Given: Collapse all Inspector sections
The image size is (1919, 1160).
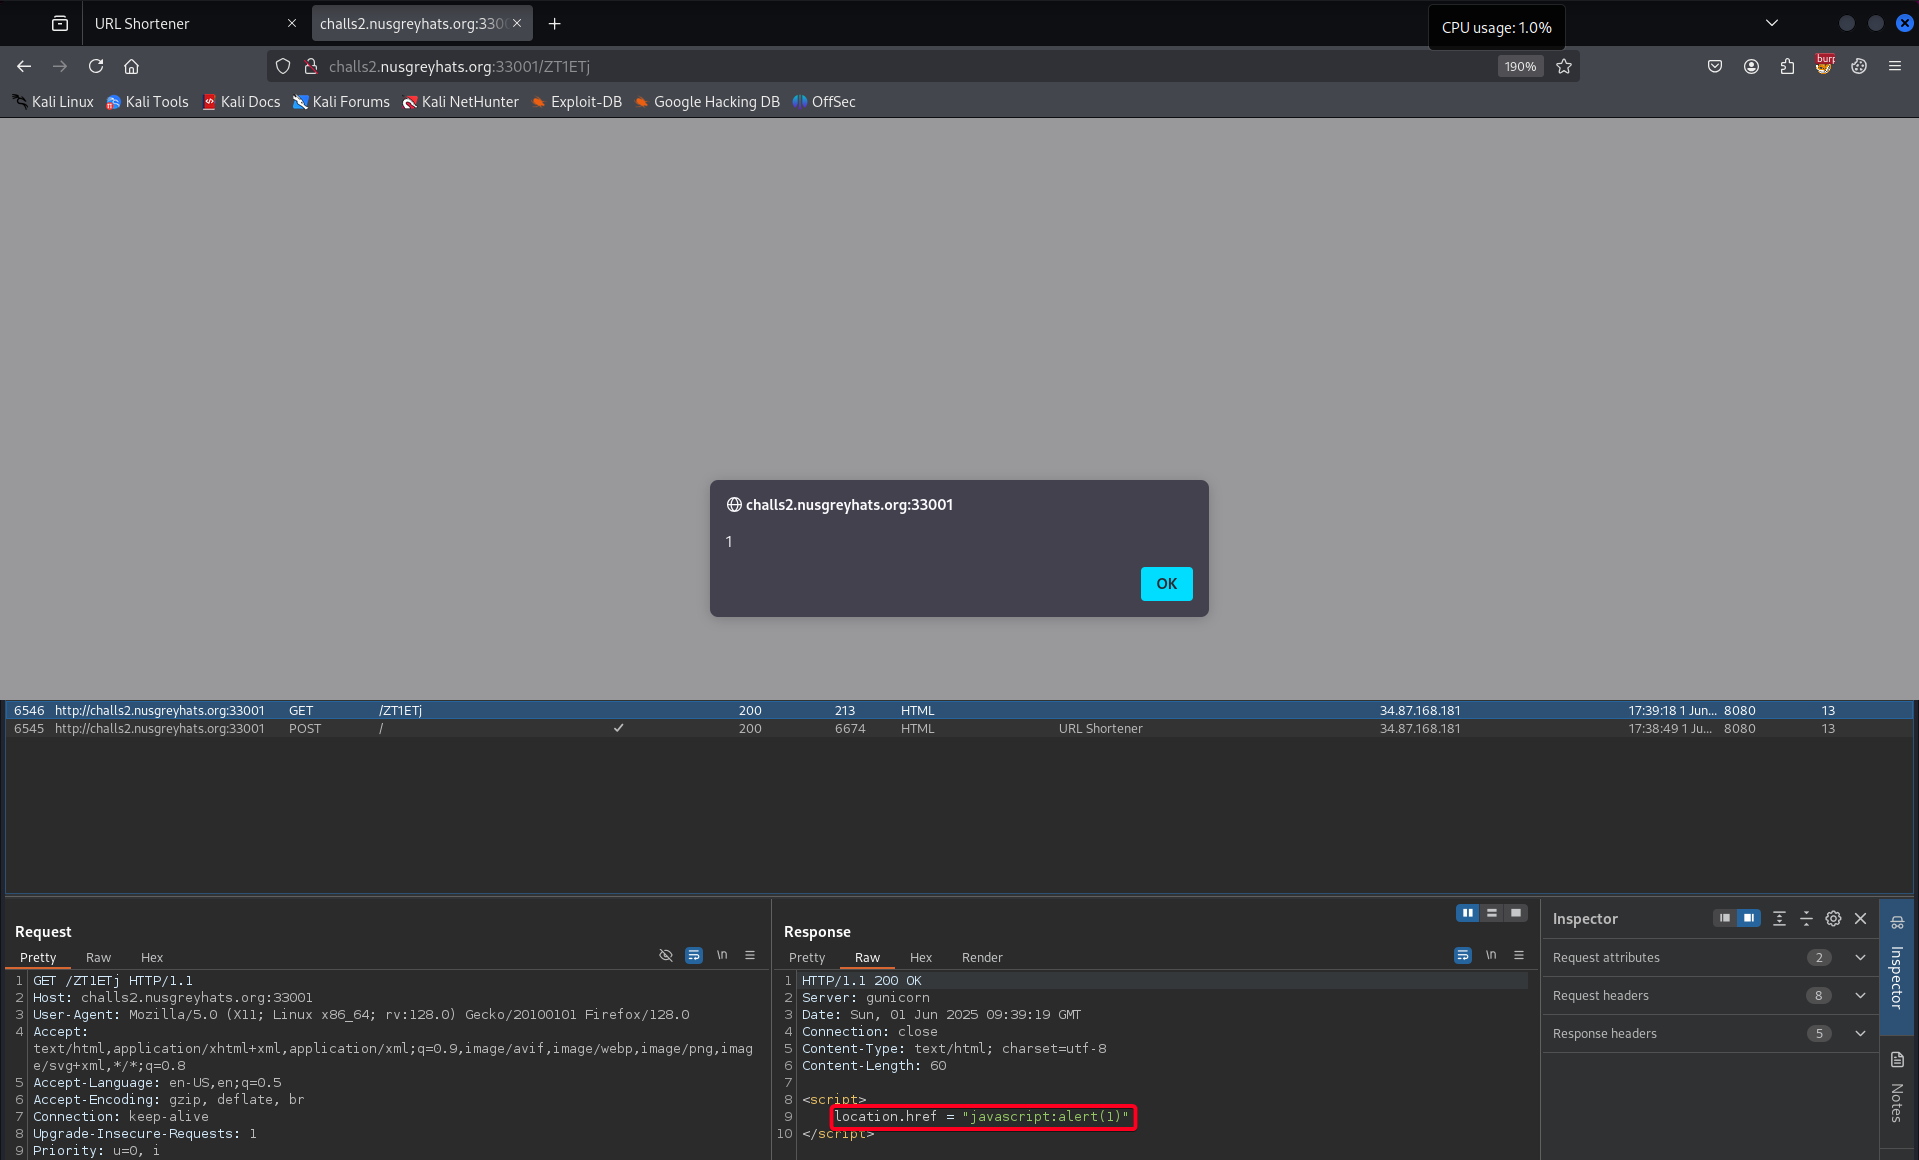Looking at the screenshot, I should (1806, 918).
